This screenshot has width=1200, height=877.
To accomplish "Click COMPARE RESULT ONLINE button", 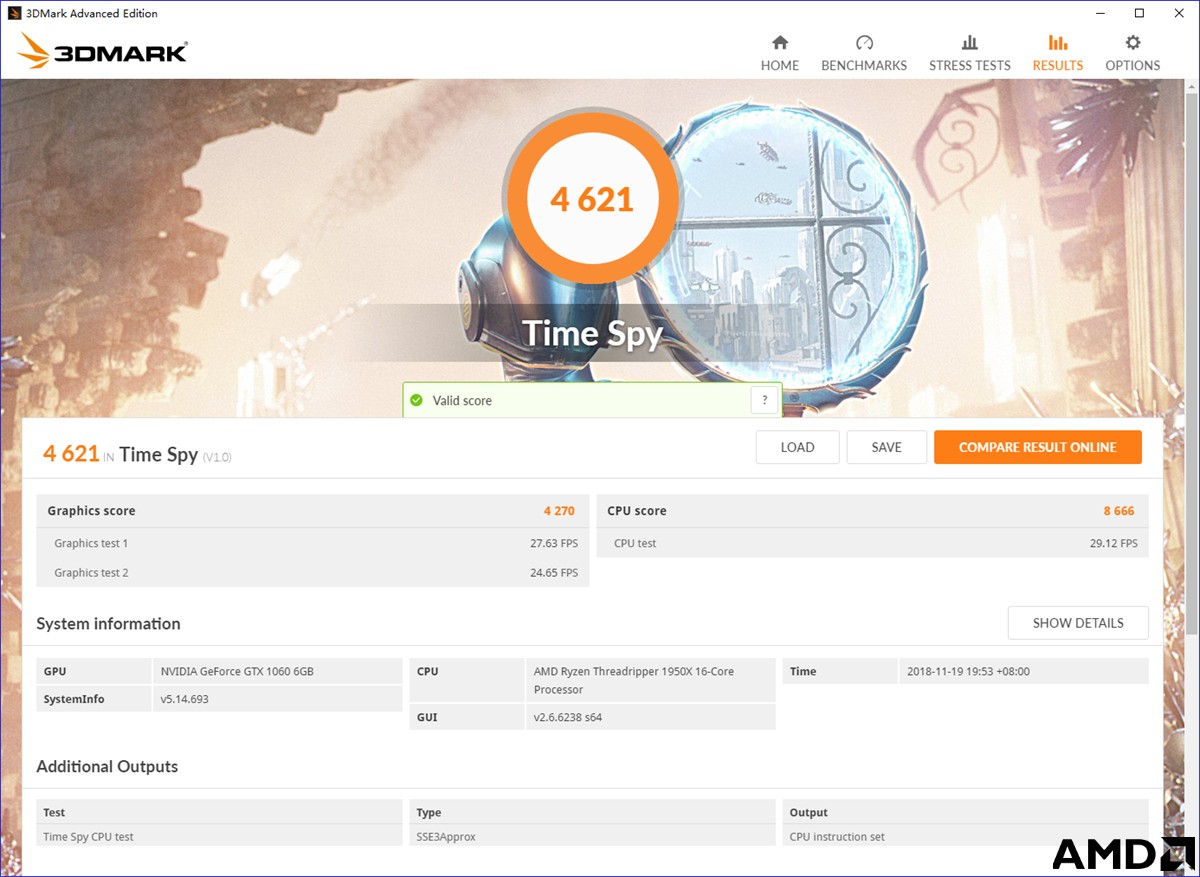I will pos(1038,447).
